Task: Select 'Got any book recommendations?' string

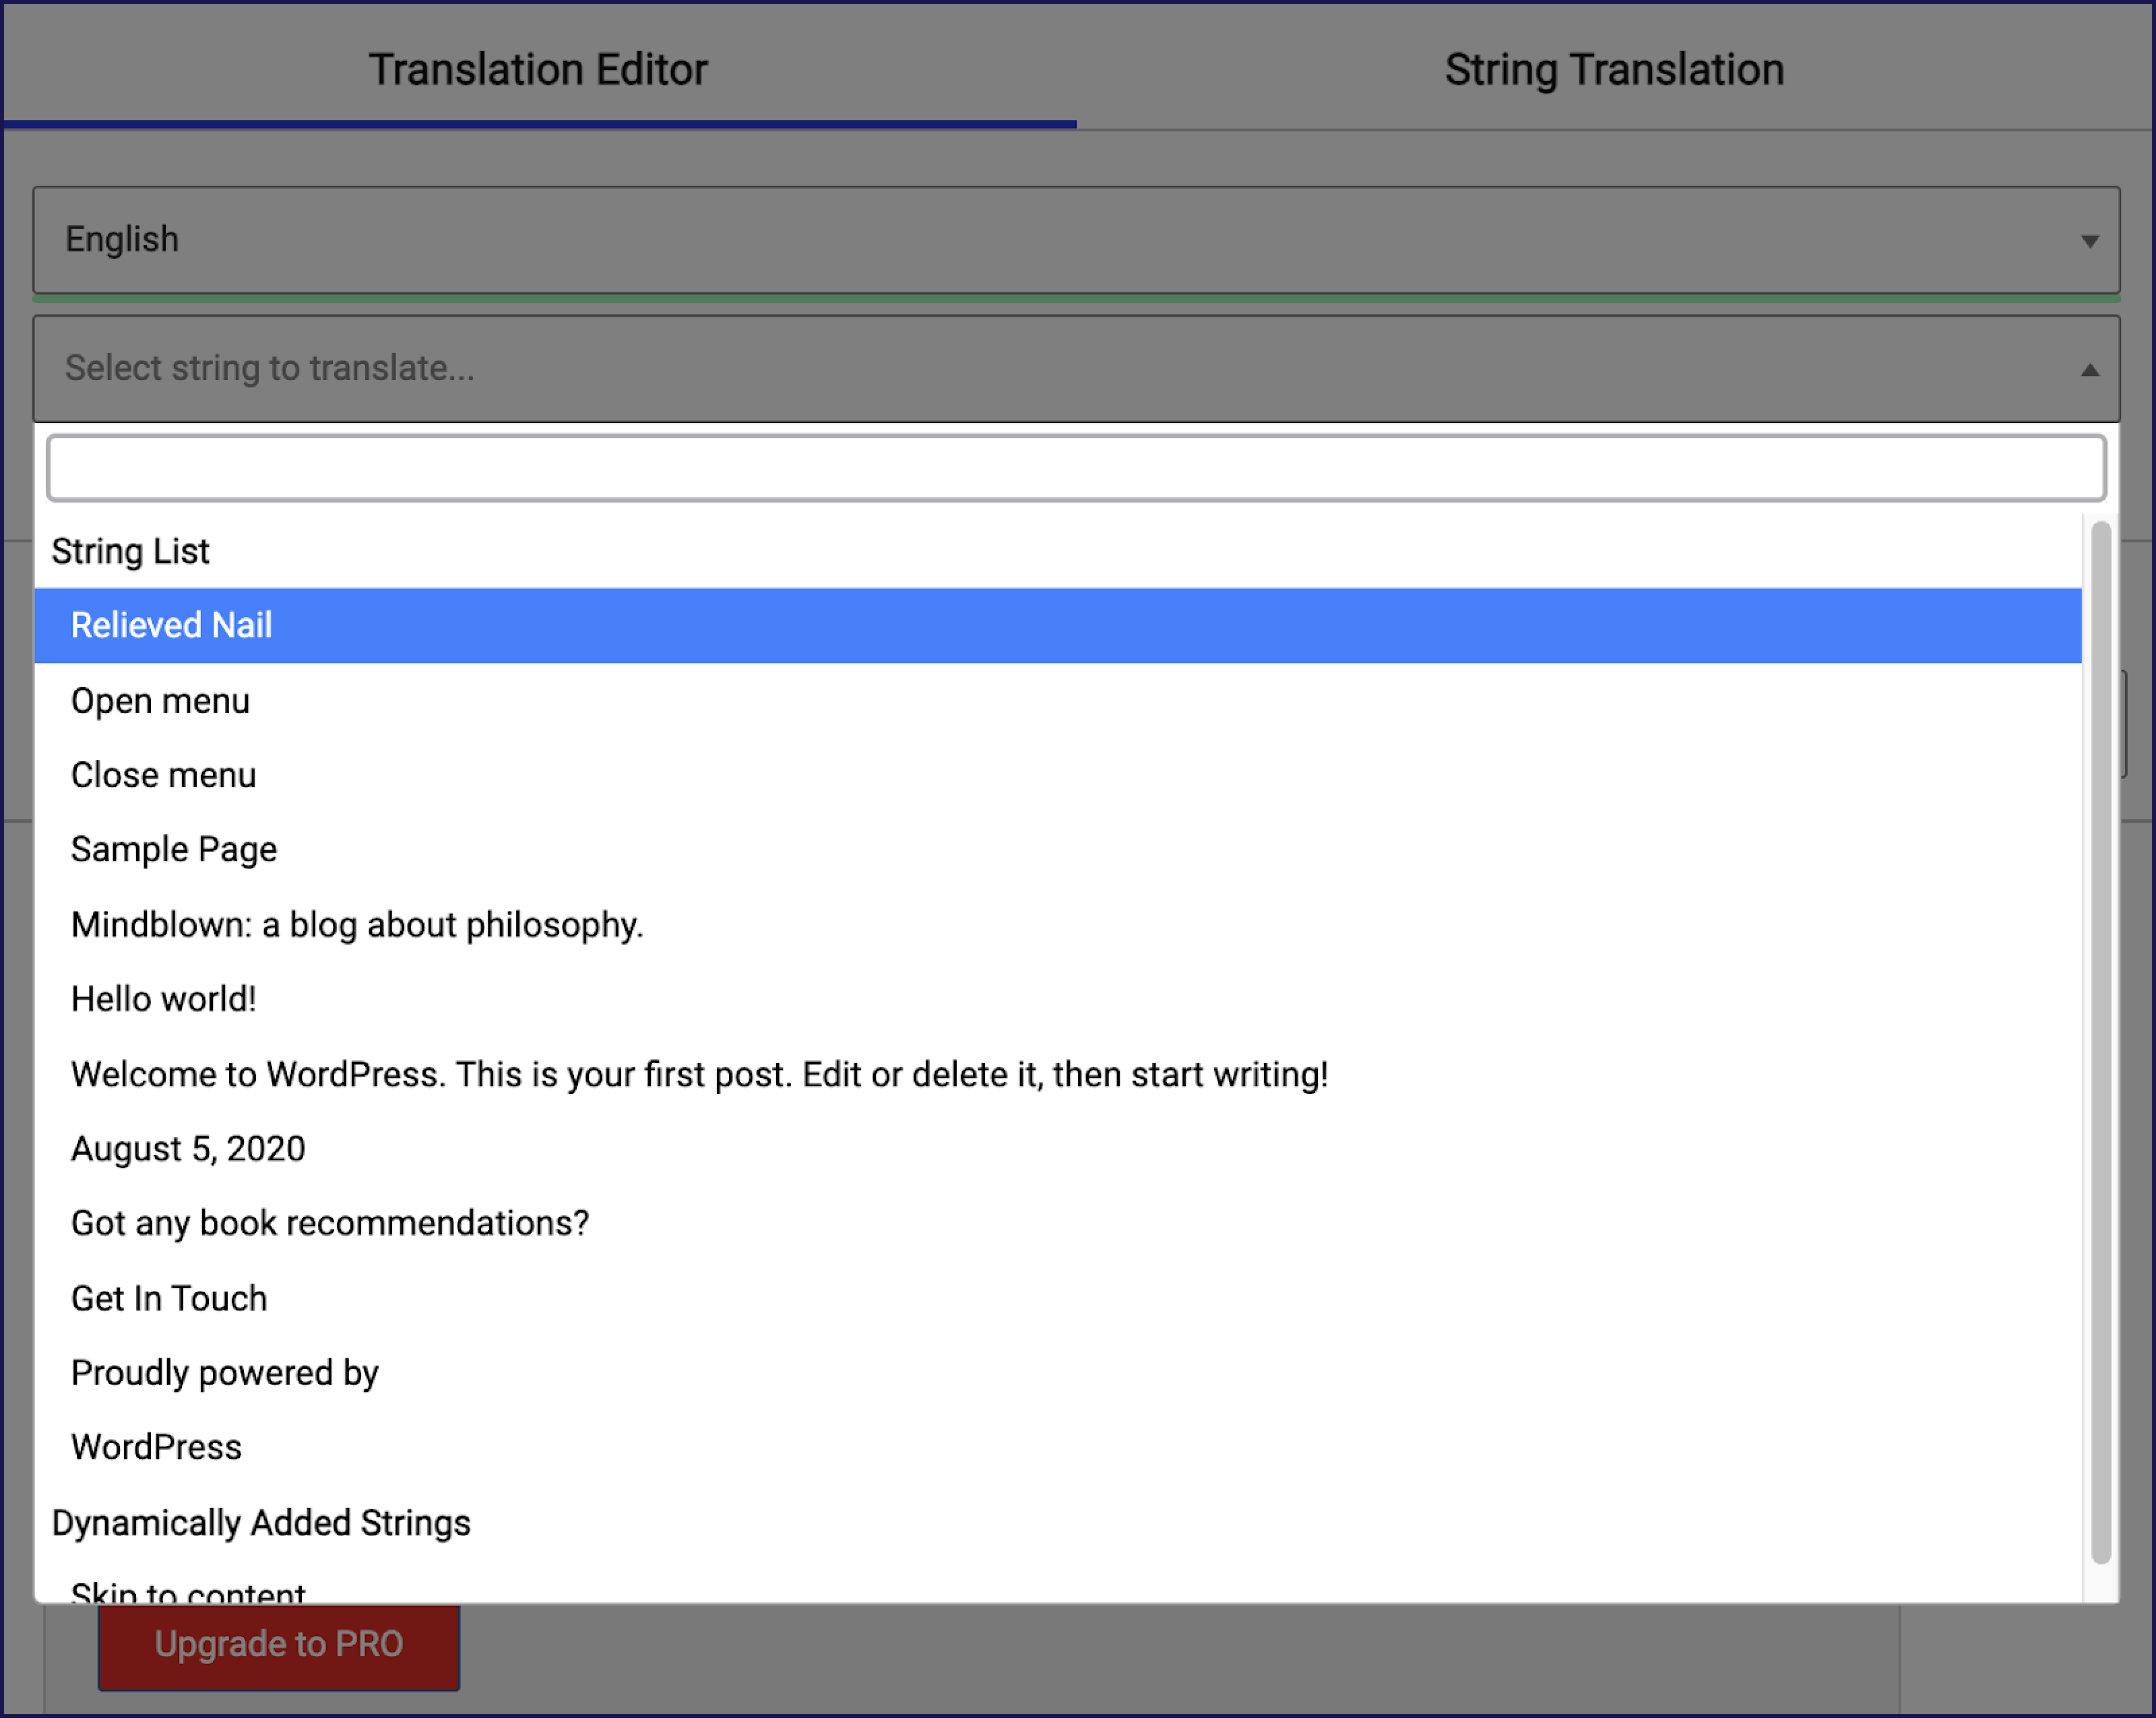Action: [1058, 1223]
